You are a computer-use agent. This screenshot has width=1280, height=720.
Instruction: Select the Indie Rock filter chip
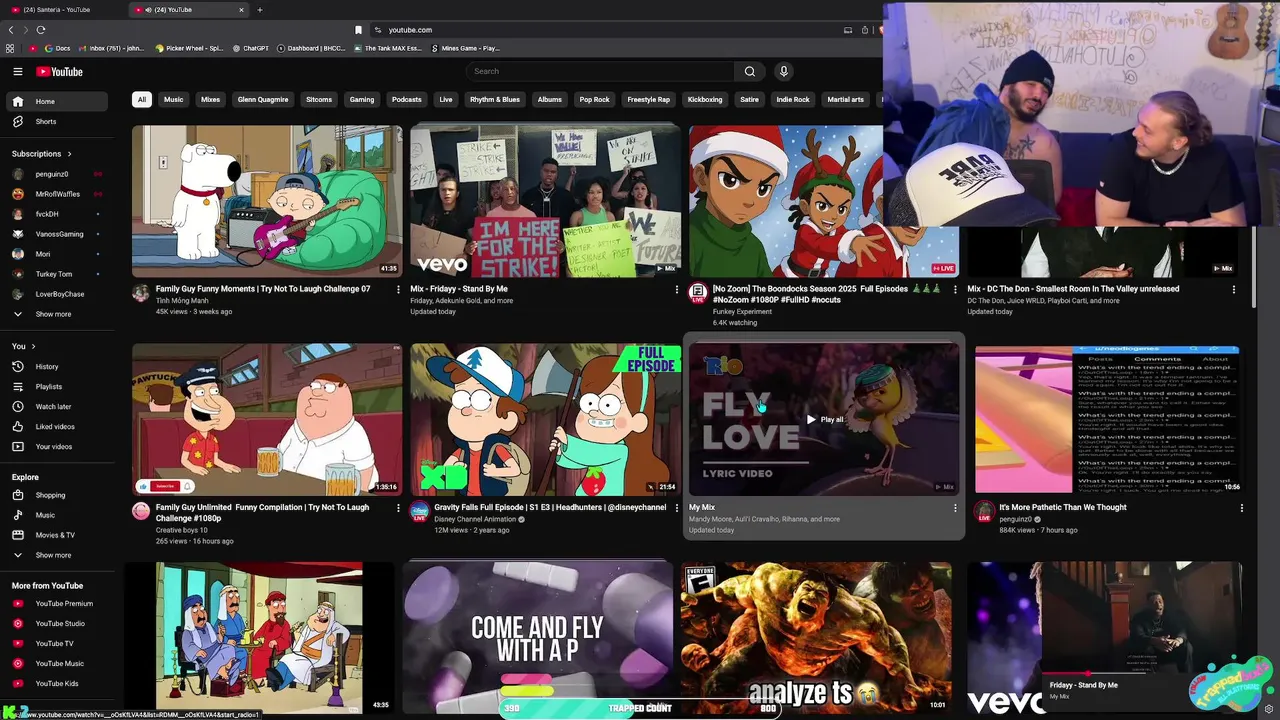(x=793, y=99)
